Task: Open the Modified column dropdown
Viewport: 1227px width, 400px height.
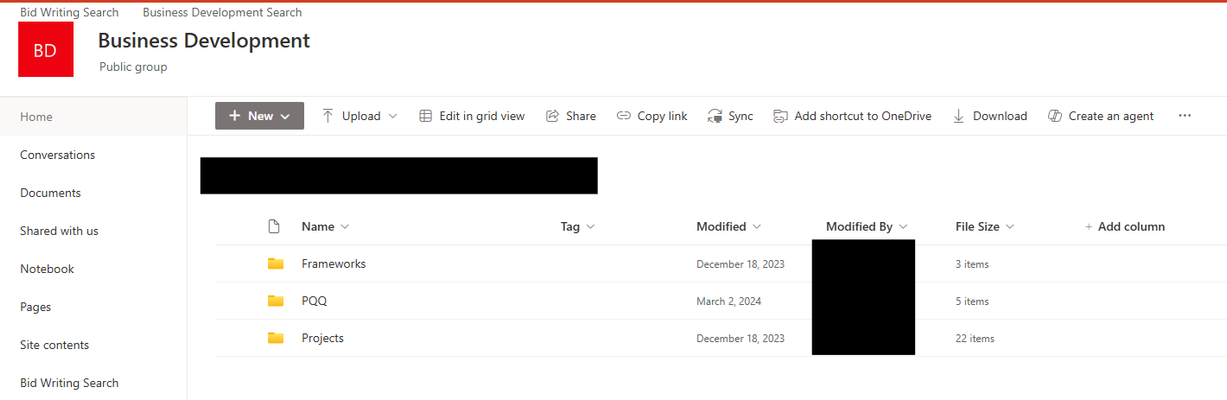Action: [x=756, y=227]
